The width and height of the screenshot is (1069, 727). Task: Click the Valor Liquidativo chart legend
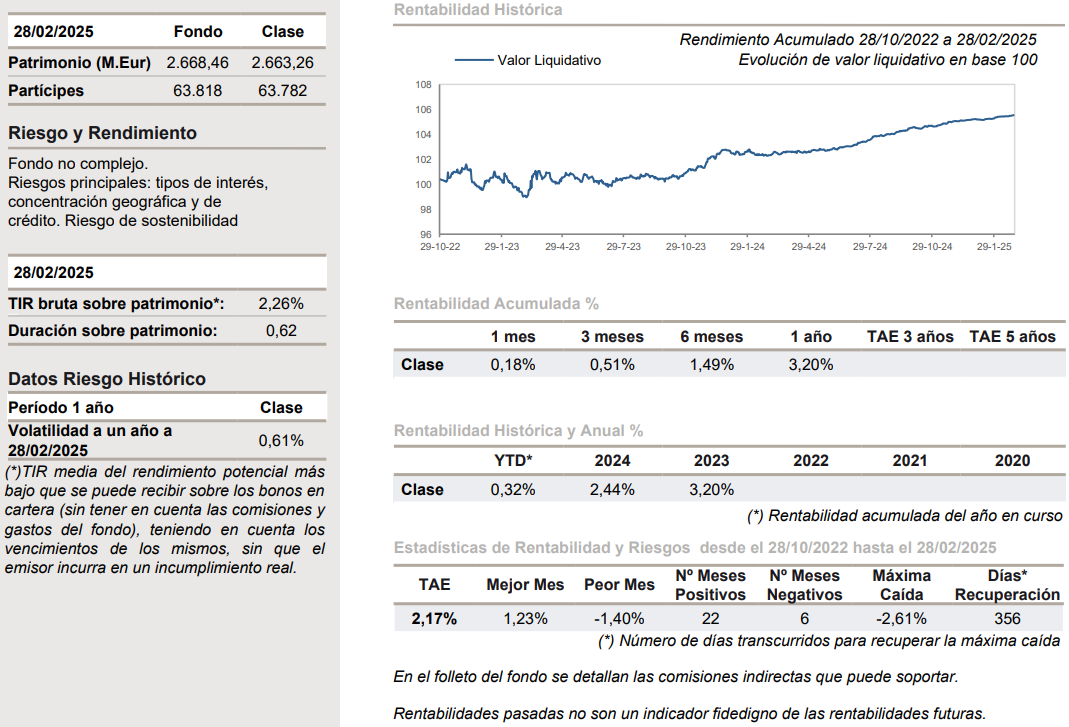[x=528, y=60]
